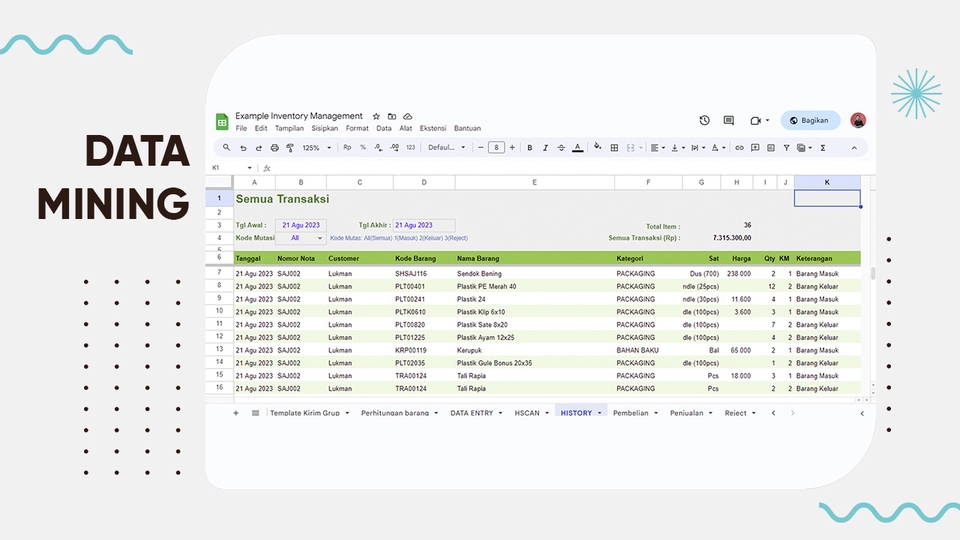Open the 125% zoom dropdown
The width and height of the screenshot is (960, 540).
317,148
